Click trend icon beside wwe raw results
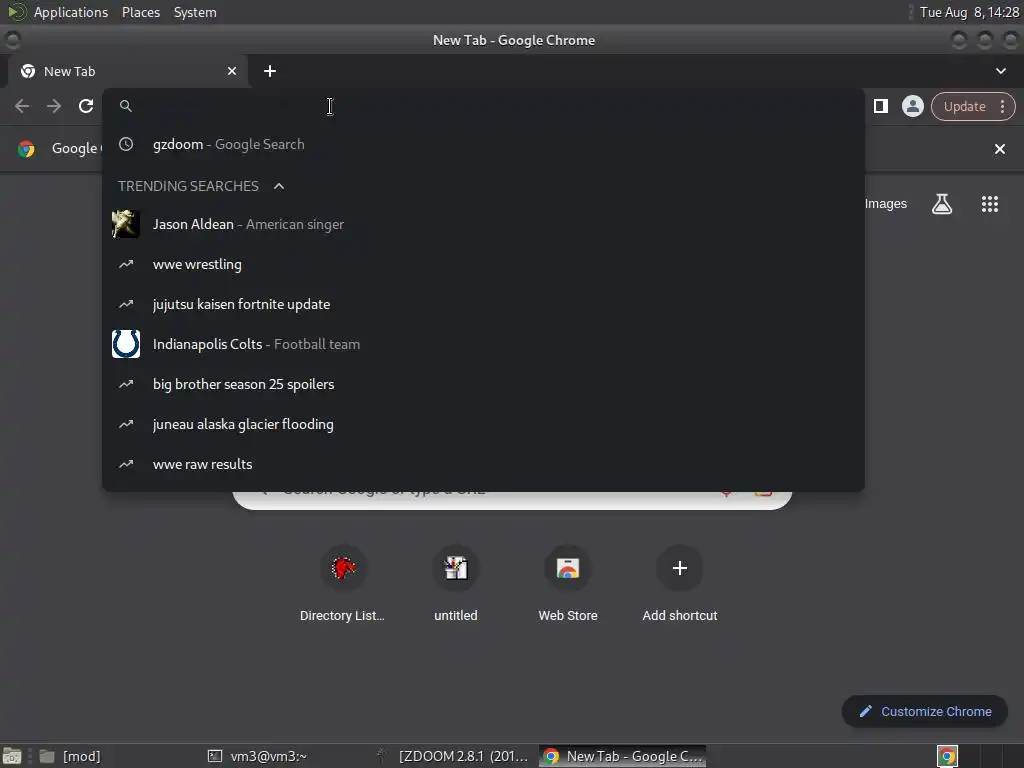Screen dimensions: 1024x768 pyautogui.click(x=126, y=464)
